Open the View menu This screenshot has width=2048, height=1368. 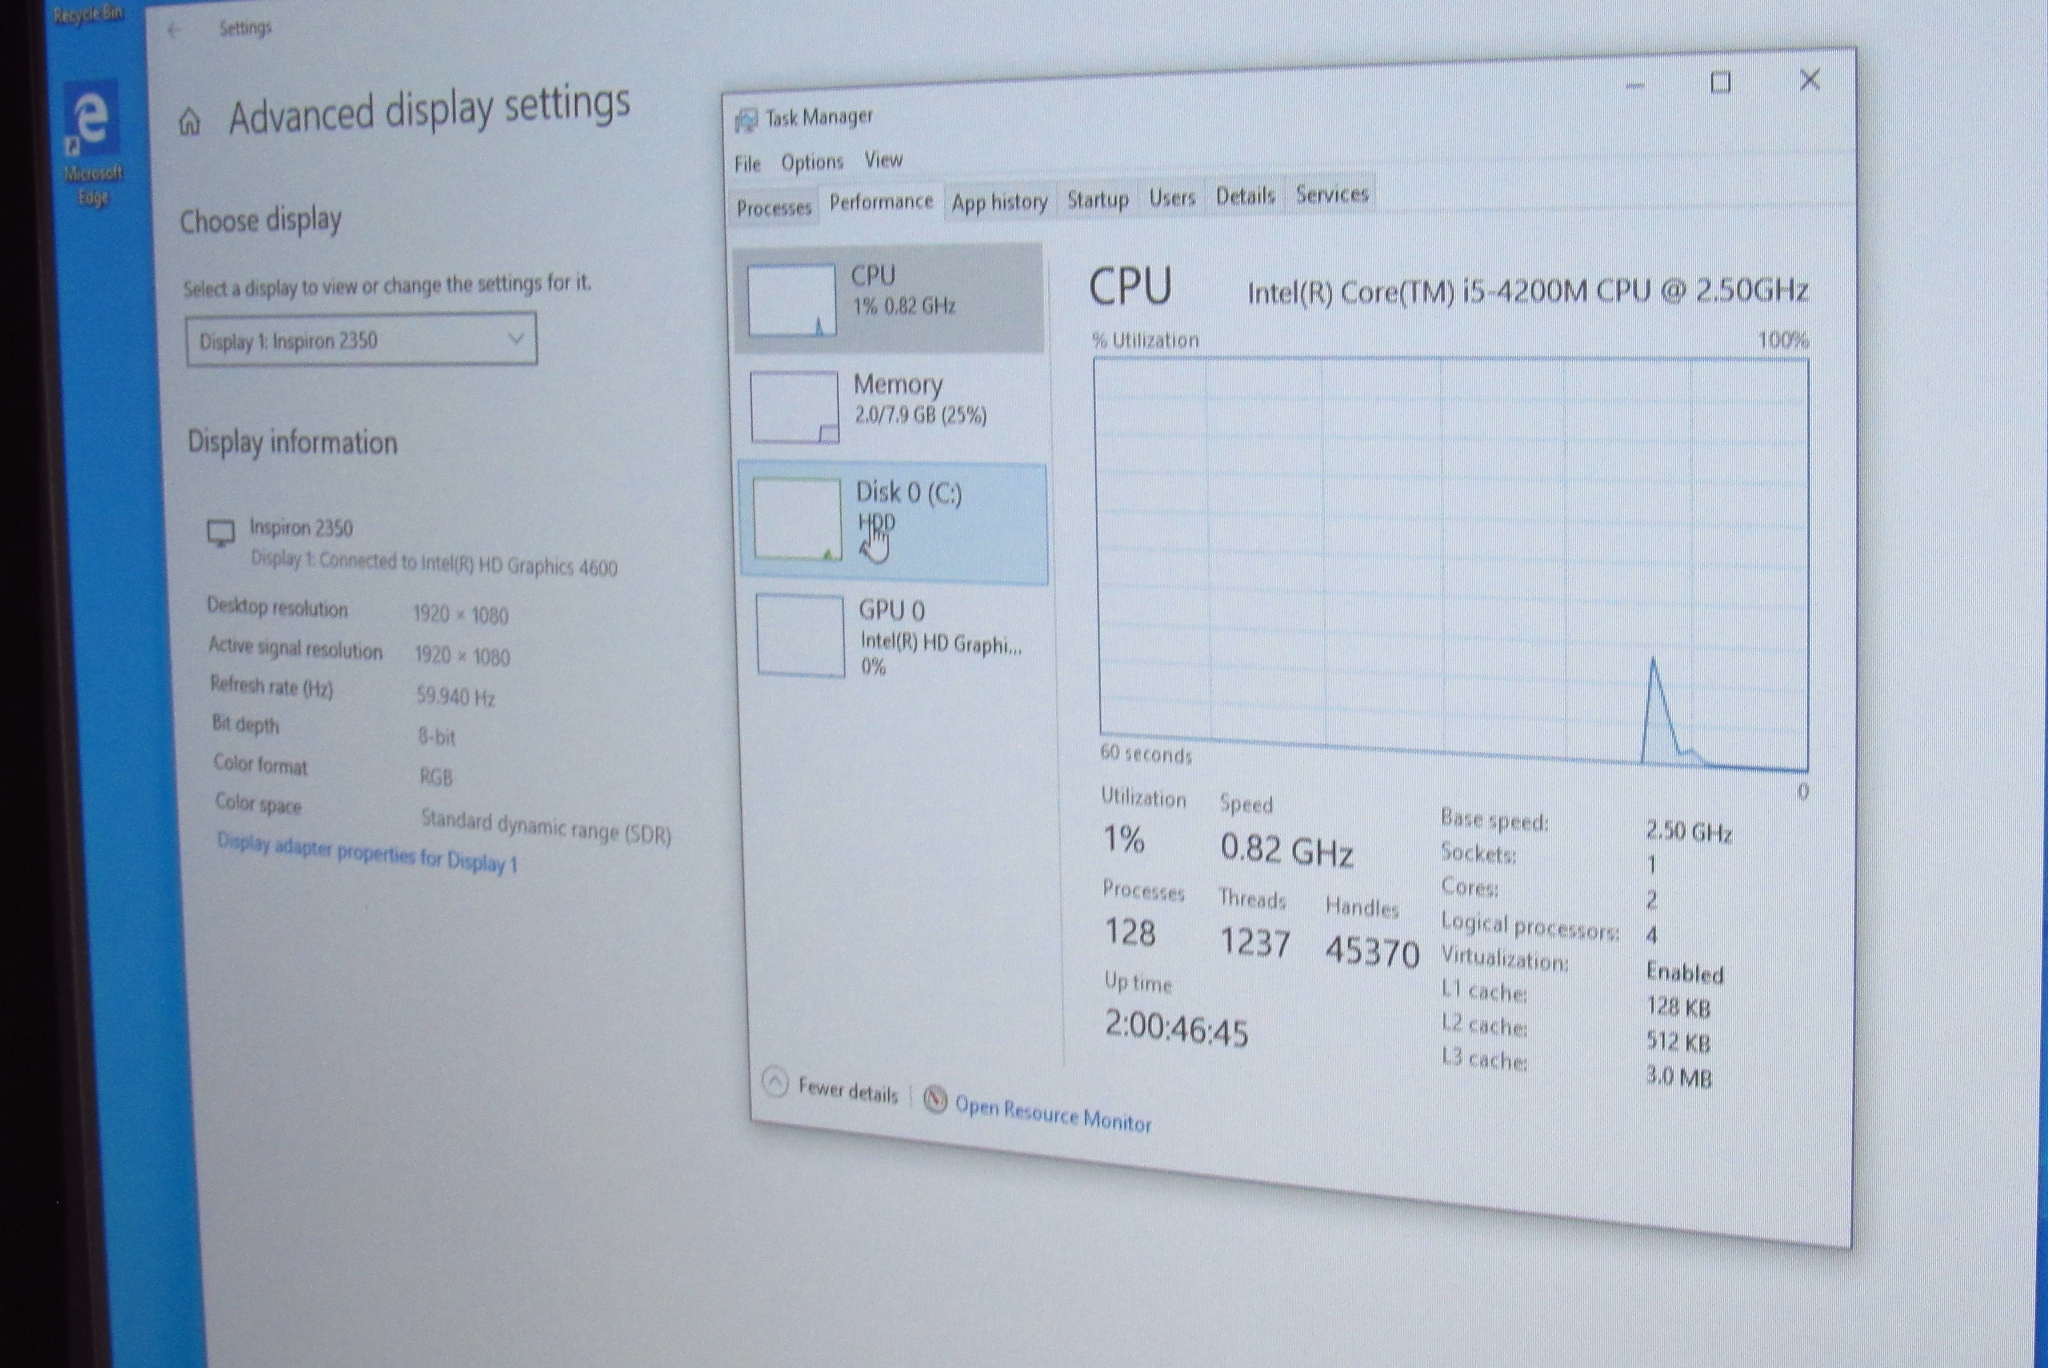pyautogui.click(x=883, y=160)
